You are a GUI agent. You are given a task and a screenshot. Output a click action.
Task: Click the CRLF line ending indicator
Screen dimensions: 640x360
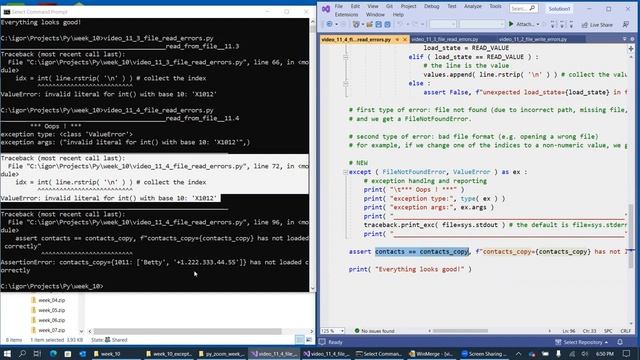(x=625, y=331)
